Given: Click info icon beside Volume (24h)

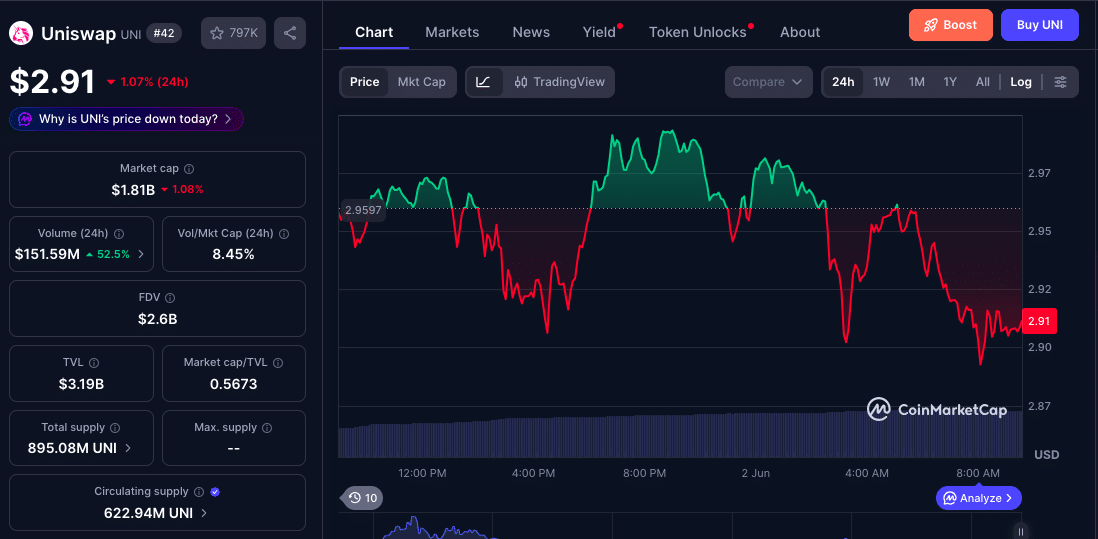Looking at the screenshot, I should [x=119, y=234].
